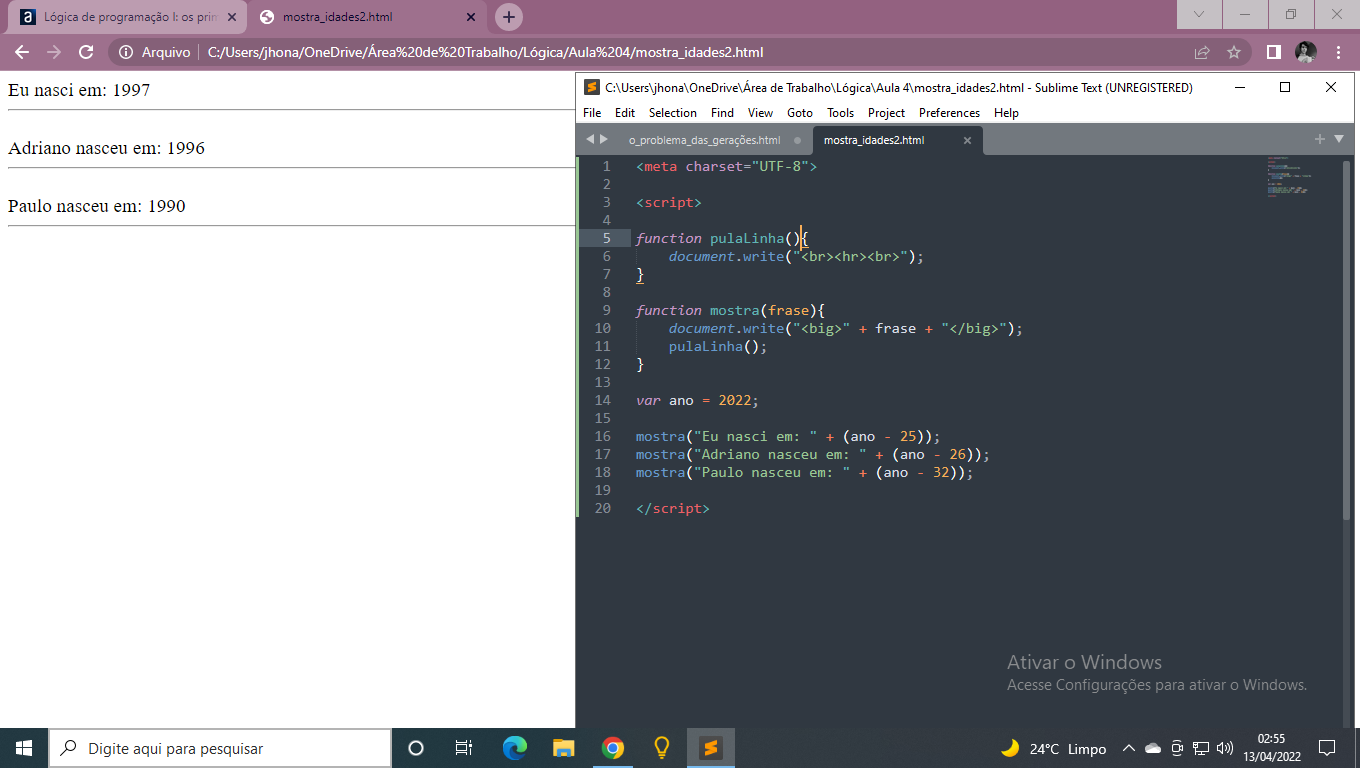Open a new Chrome tab
The width and height of the screenshot is (1360, 768).
point(509,17)
